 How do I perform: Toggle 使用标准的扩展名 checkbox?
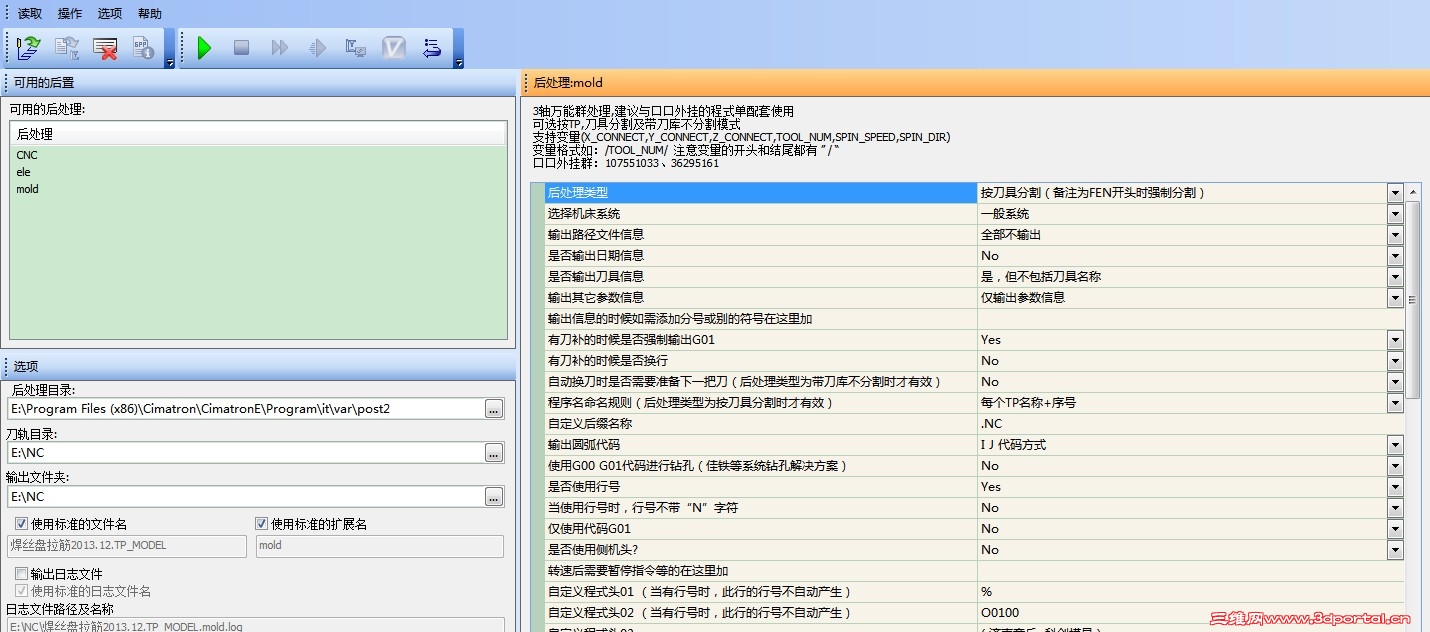tap(262, 523)
